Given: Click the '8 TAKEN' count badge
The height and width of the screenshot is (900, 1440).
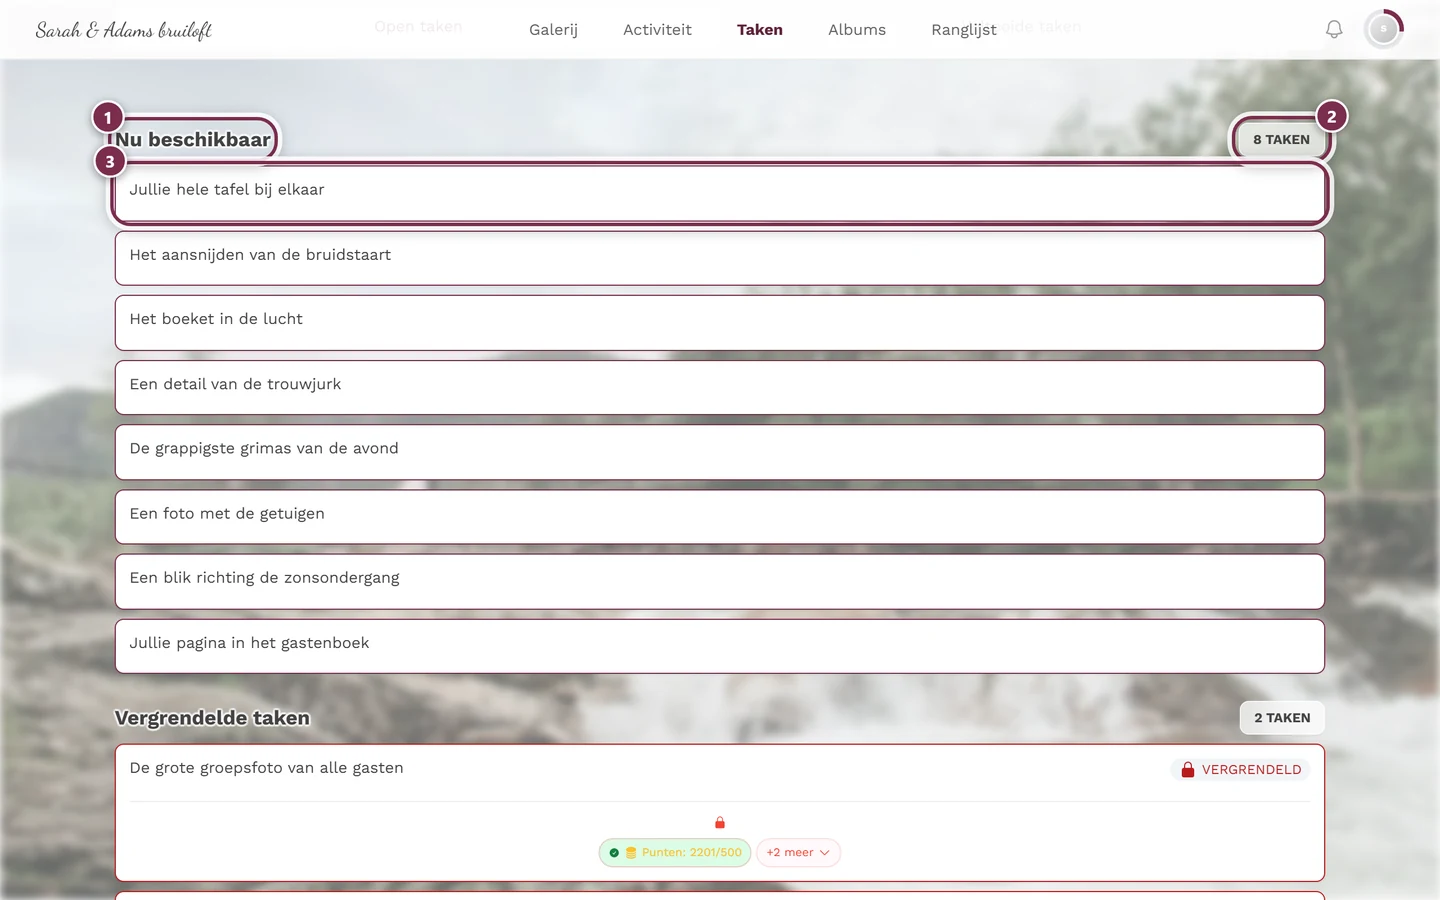Looking at the screenshot, I should pos(1281,140).
